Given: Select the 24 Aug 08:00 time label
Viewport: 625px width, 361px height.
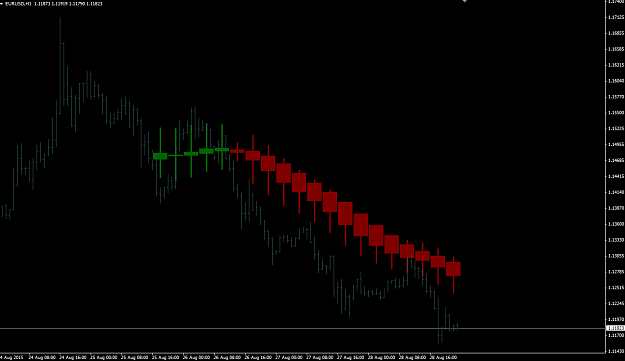Looking at the screenshot, I should tap(42, 357).
